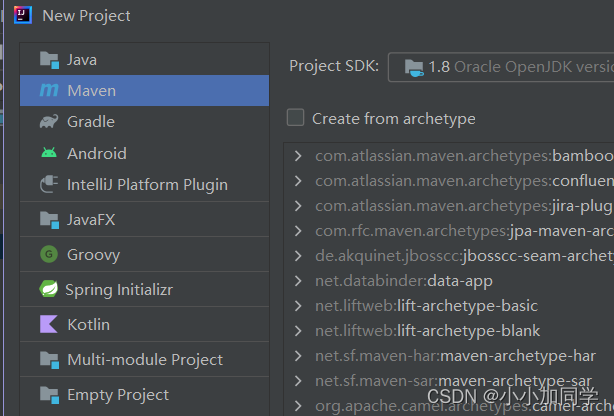Click the IntelliJ IDEA logo in title bar
The height and width of the screenshot is (416, 614).
point(23,16)
